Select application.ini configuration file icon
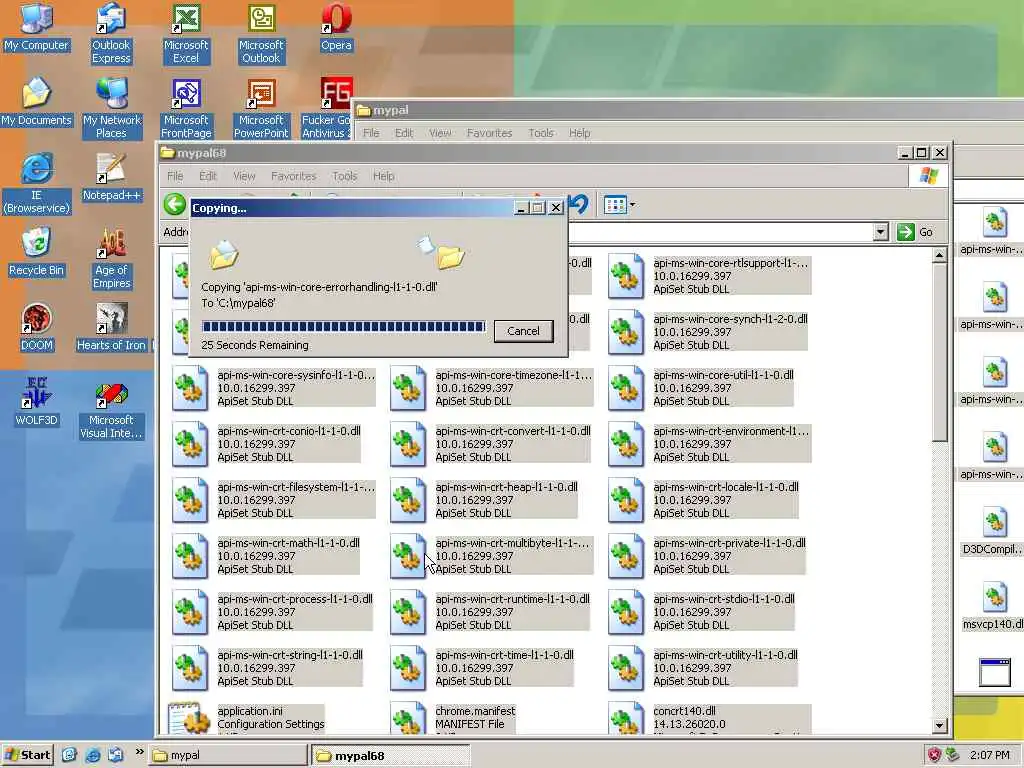 [189, 718]
